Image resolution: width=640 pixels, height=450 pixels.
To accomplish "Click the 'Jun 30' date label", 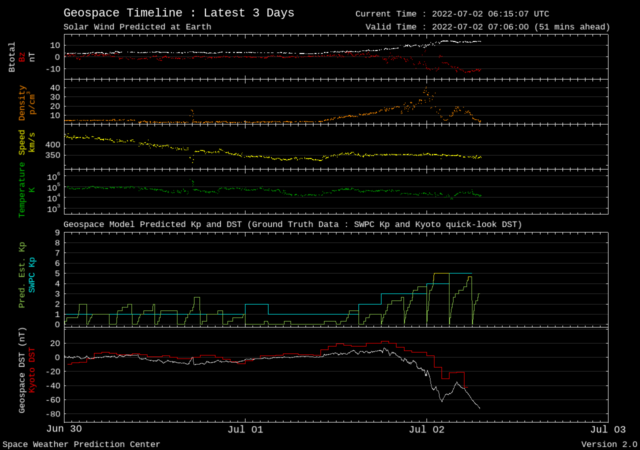I will click(64, 429).
